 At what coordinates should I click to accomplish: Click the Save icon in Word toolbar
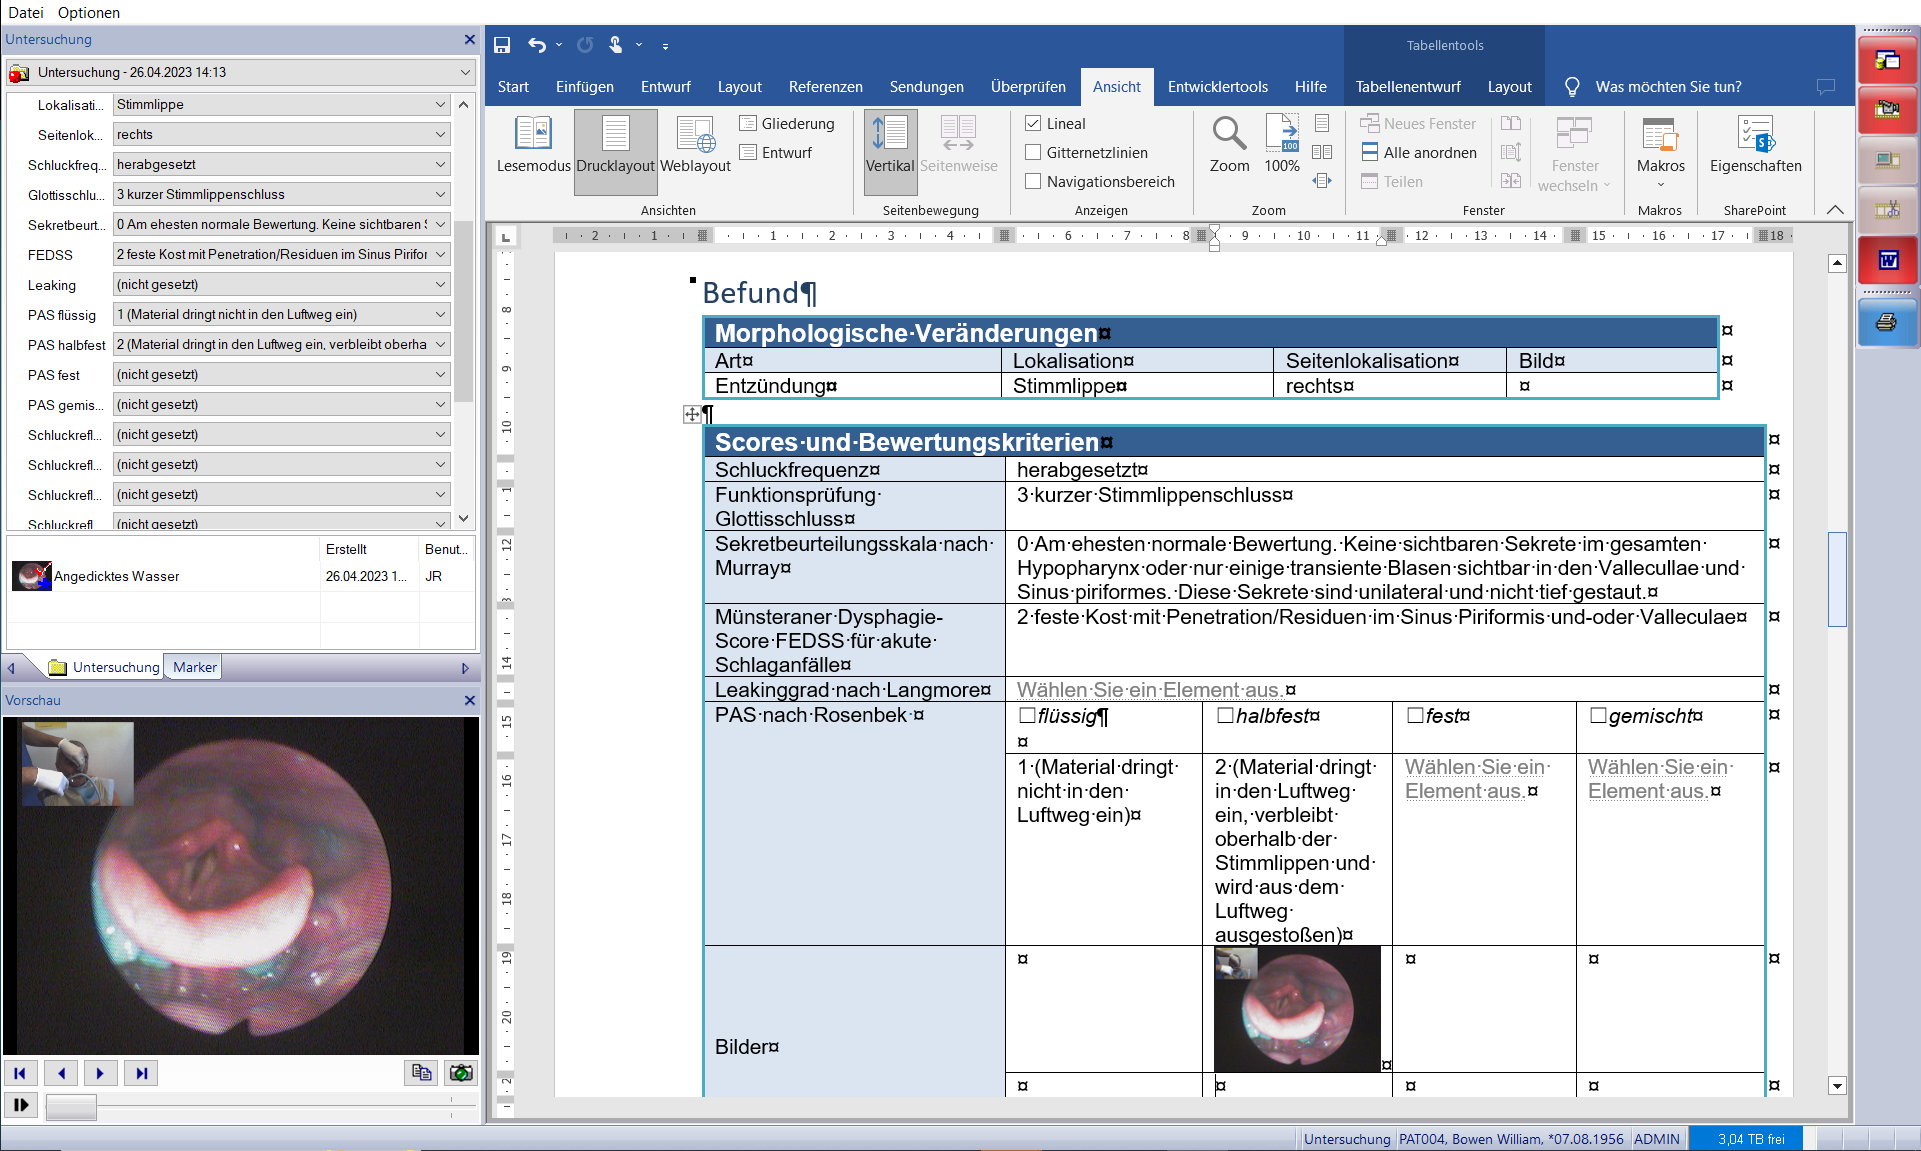pos(502,45)
